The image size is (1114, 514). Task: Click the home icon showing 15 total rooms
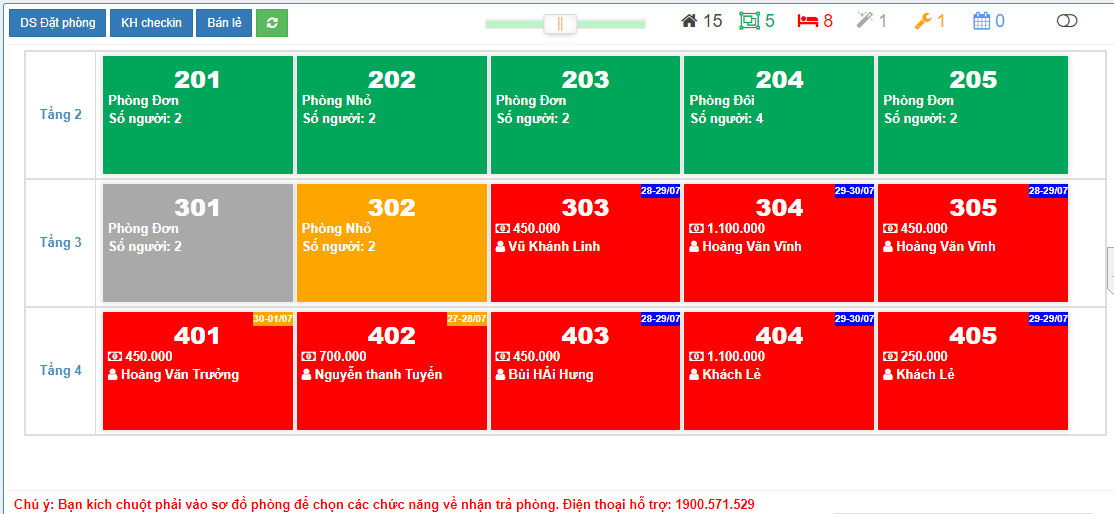tap(690, 21)
